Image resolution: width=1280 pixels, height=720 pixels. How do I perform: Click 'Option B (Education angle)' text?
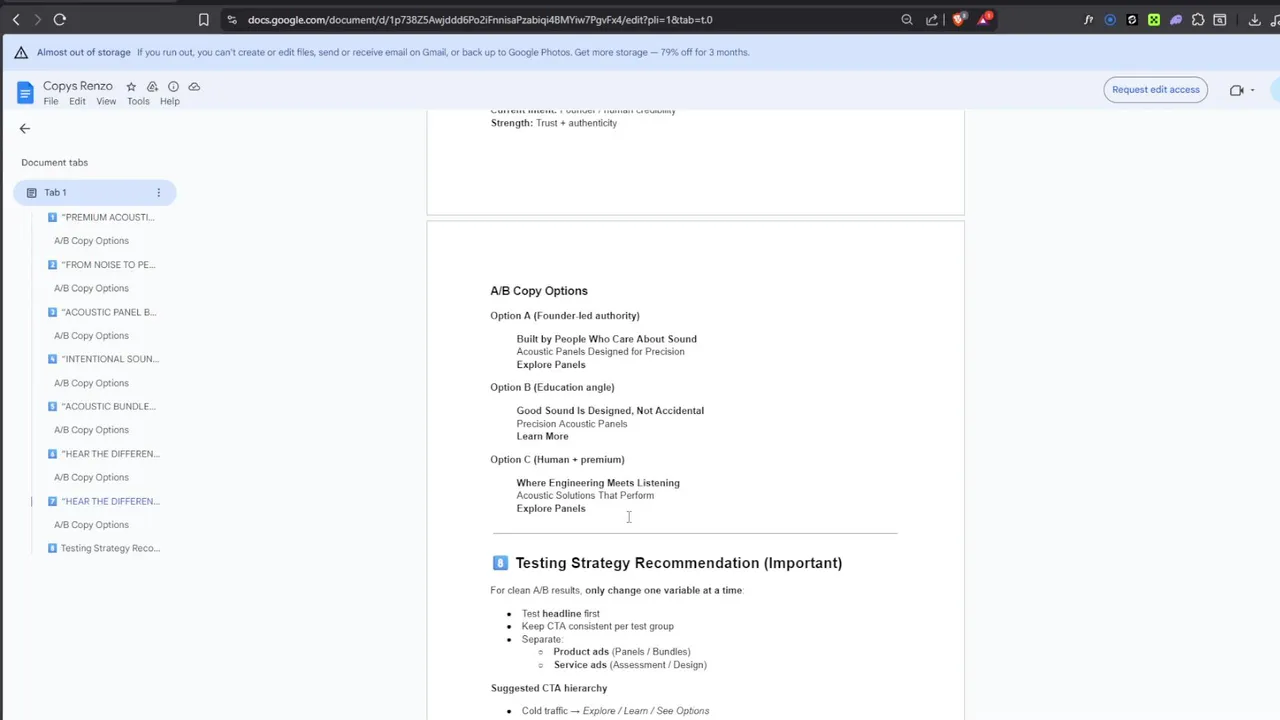point(552,387)
